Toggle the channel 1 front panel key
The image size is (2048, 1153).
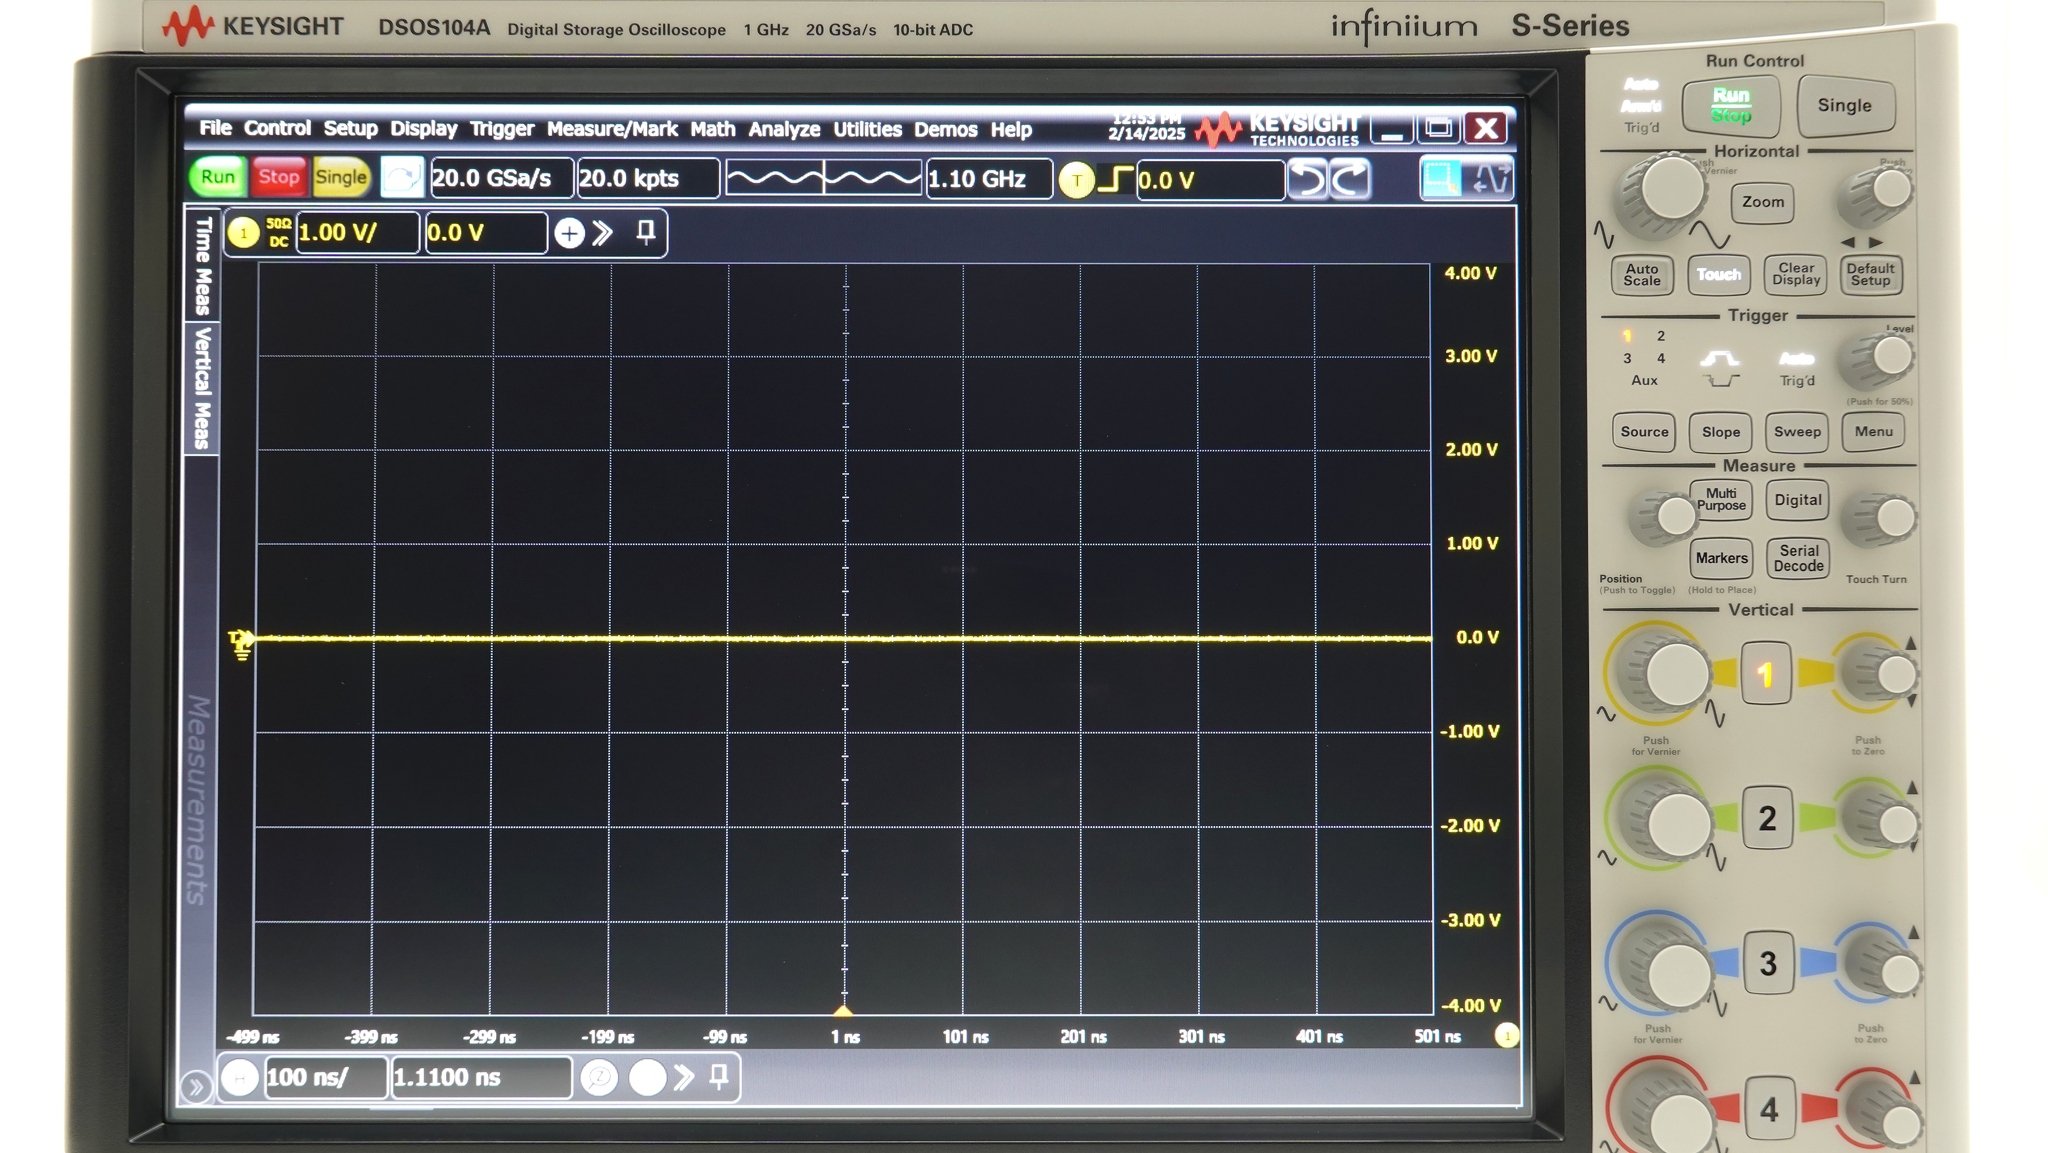[x=1766, y=674]
